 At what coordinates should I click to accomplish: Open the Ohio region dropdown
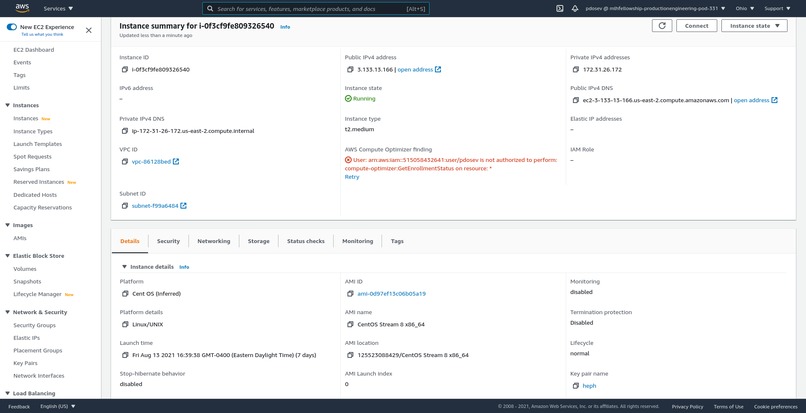point(745,9)
